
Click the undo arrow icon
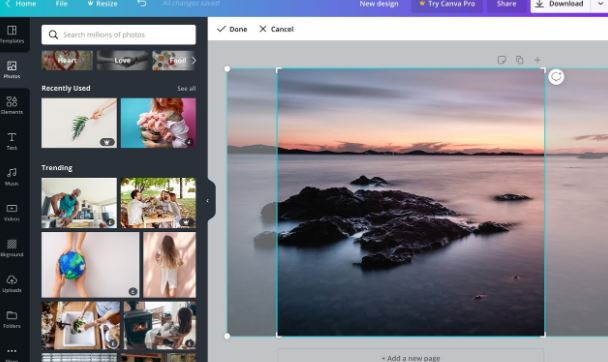142,4
